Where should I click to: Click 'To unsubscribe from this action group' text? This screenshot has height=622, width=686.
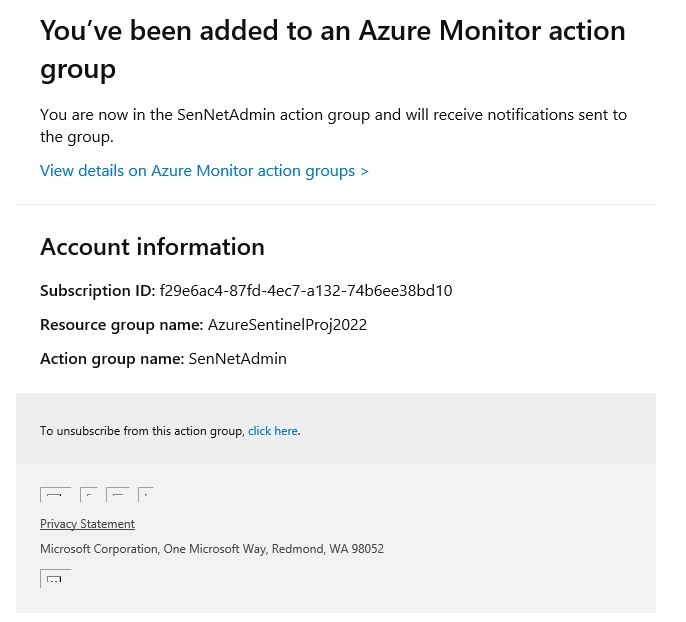142,431
